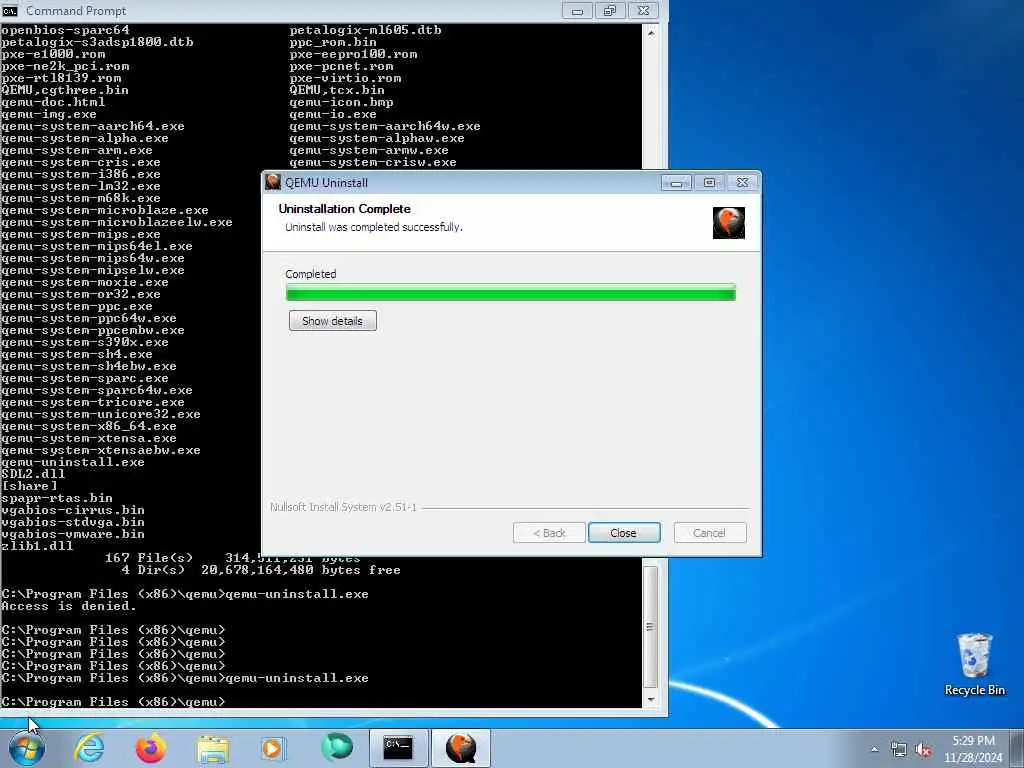Click Command Prompt scrollbar down arrow
The height and width of the screenshot is (768, 1024).
(x=650, y=699)
